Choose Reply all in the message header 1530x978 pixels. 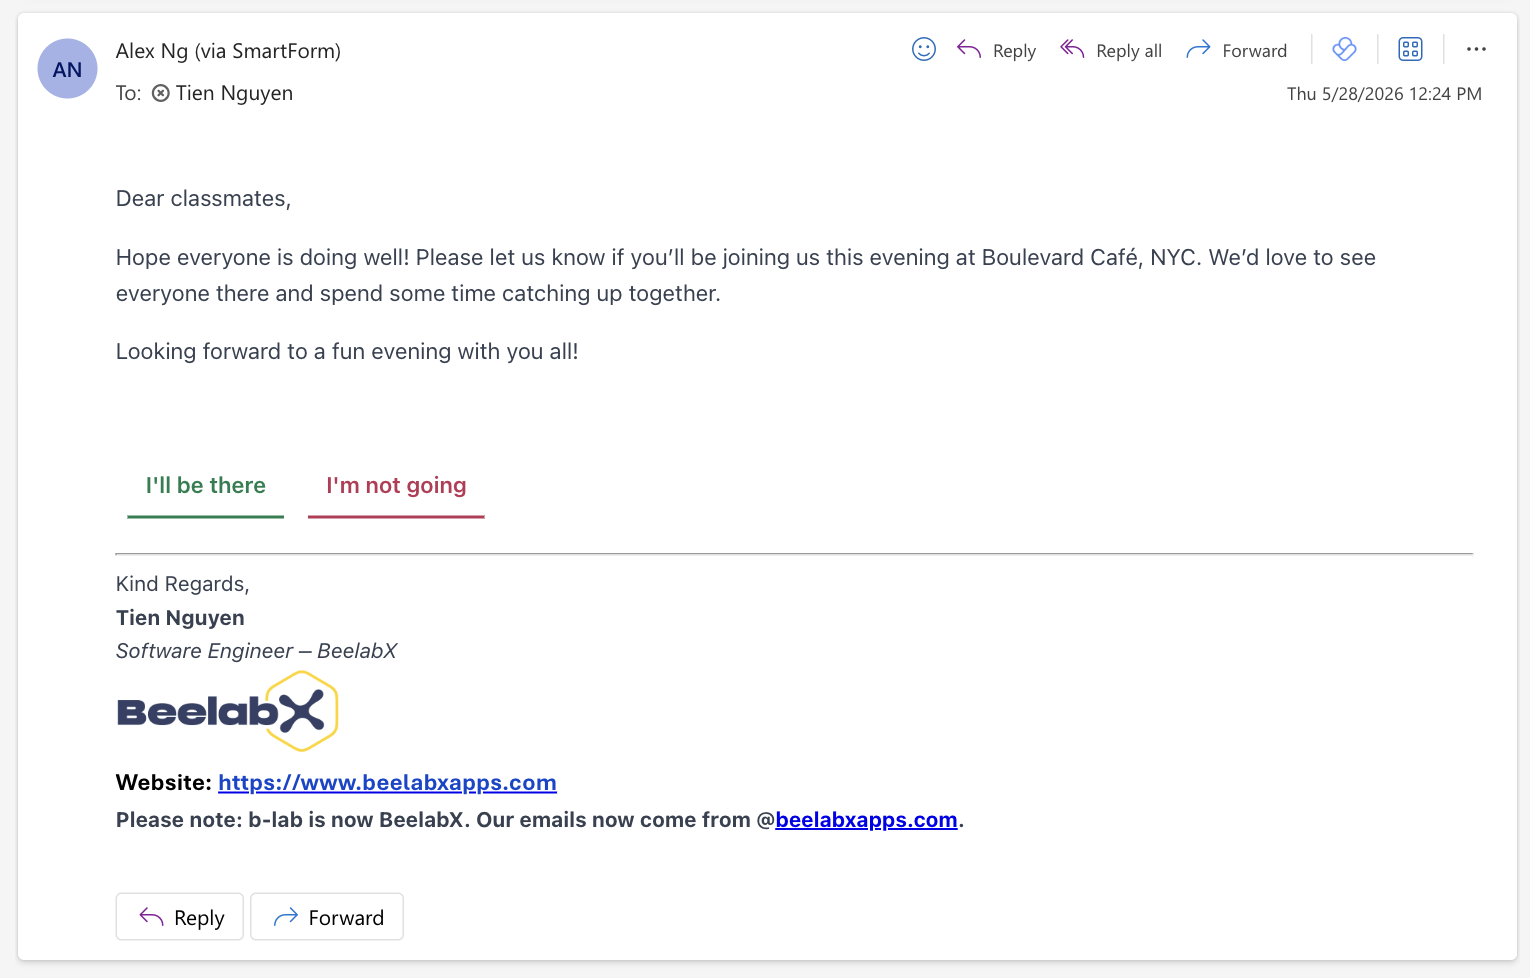tap(1111, 50)
